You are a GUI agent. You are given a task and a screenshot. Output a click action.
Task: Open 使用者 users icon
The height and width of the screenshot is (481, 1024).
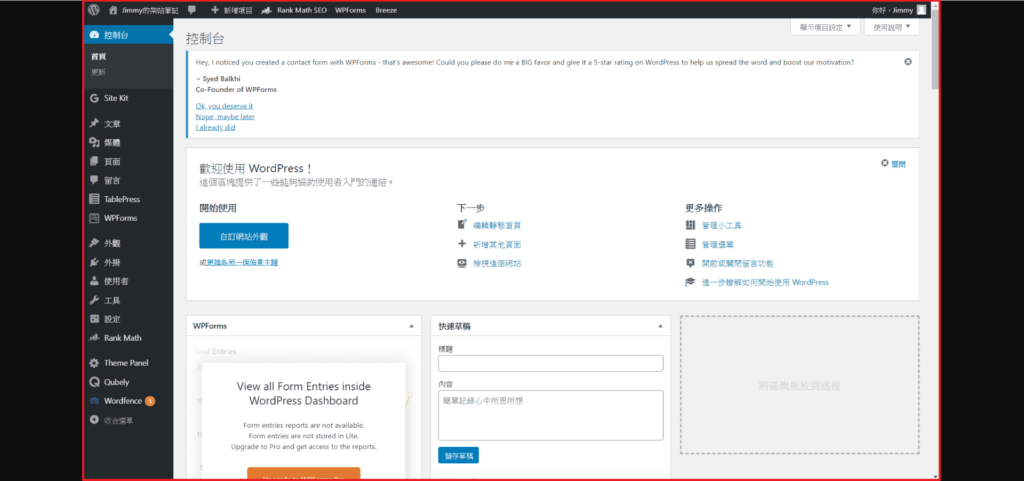point(94,281)
